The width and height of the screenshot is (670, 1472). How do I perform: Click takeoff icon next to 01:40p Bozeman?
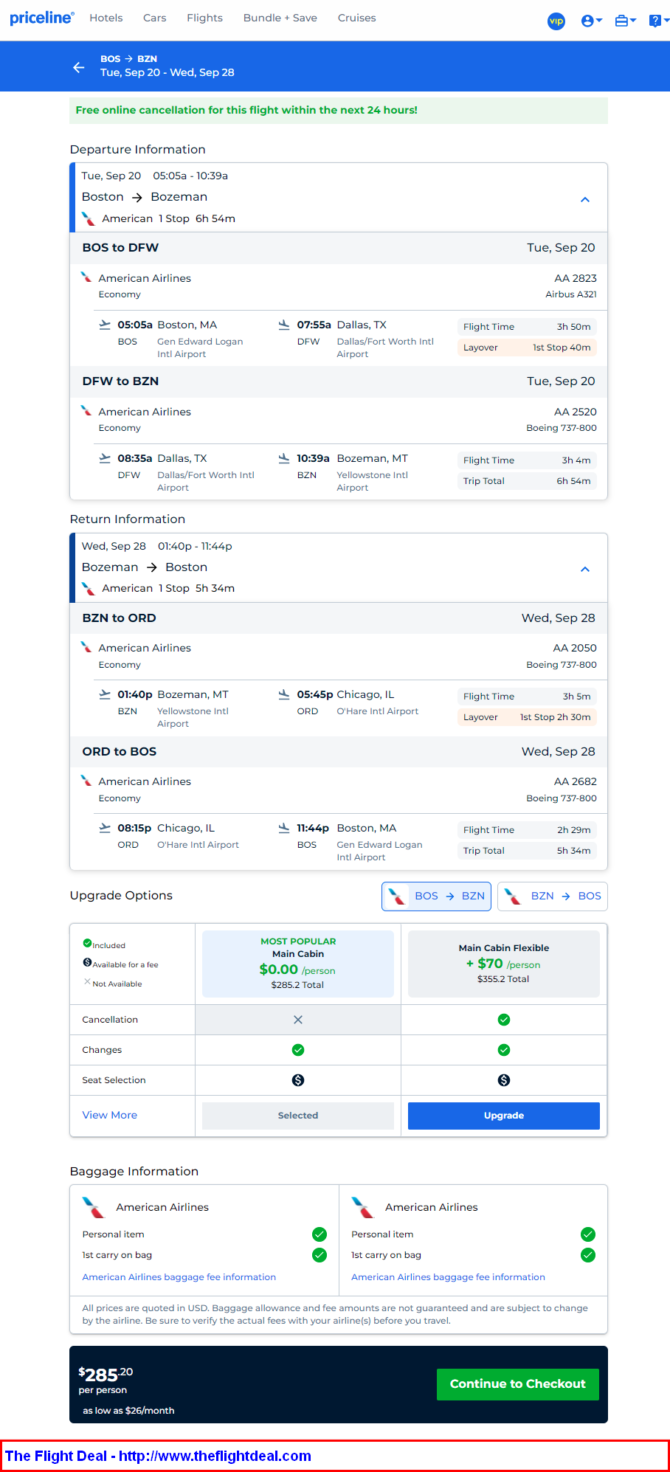(x=105, y=694)
